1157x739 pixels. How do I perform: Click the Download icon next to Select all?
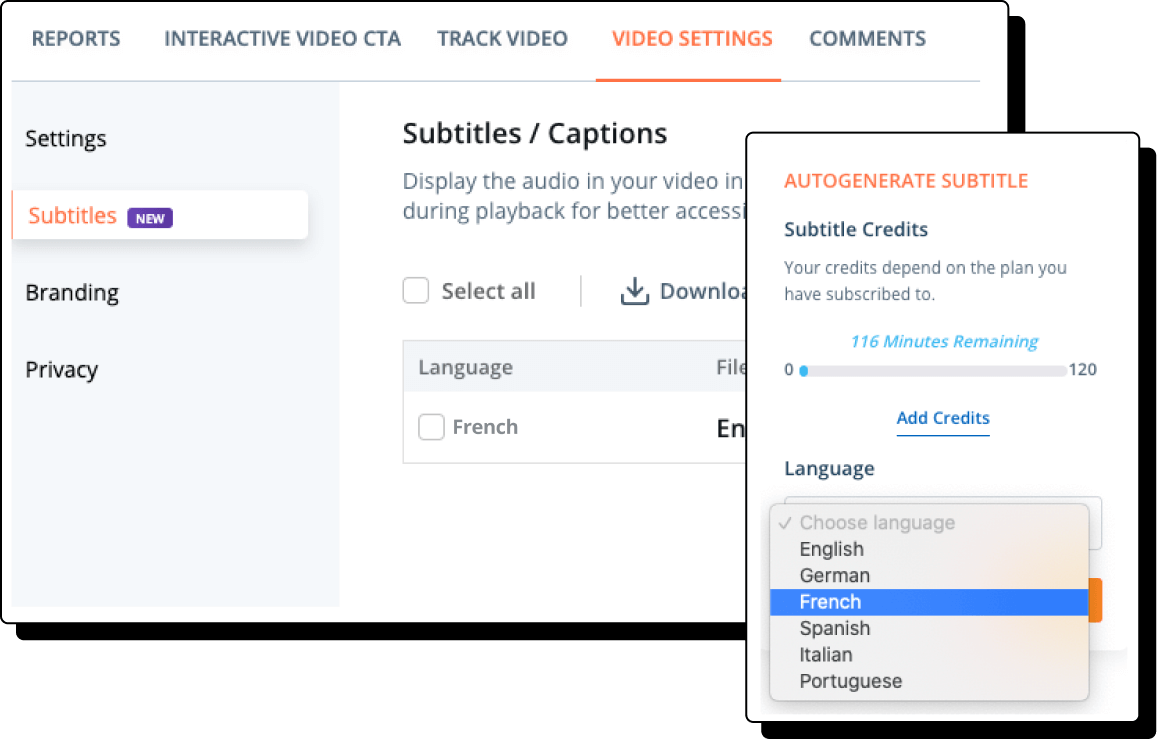pos(635,291)
